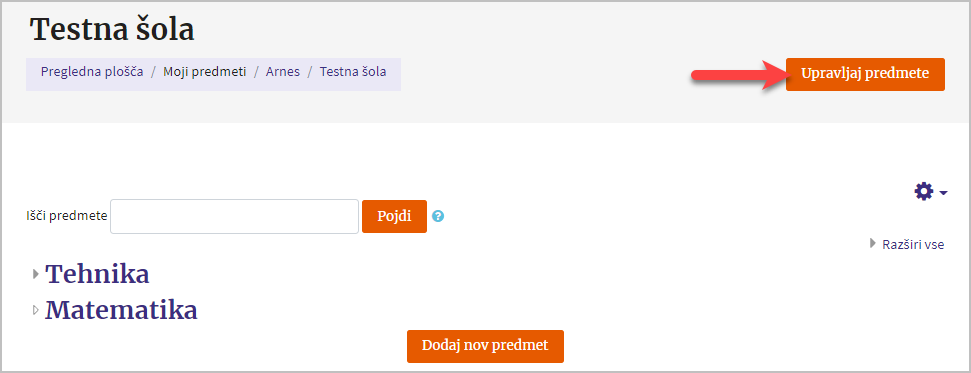Open the Tehnika category link
971x373 pixels.
97,274
